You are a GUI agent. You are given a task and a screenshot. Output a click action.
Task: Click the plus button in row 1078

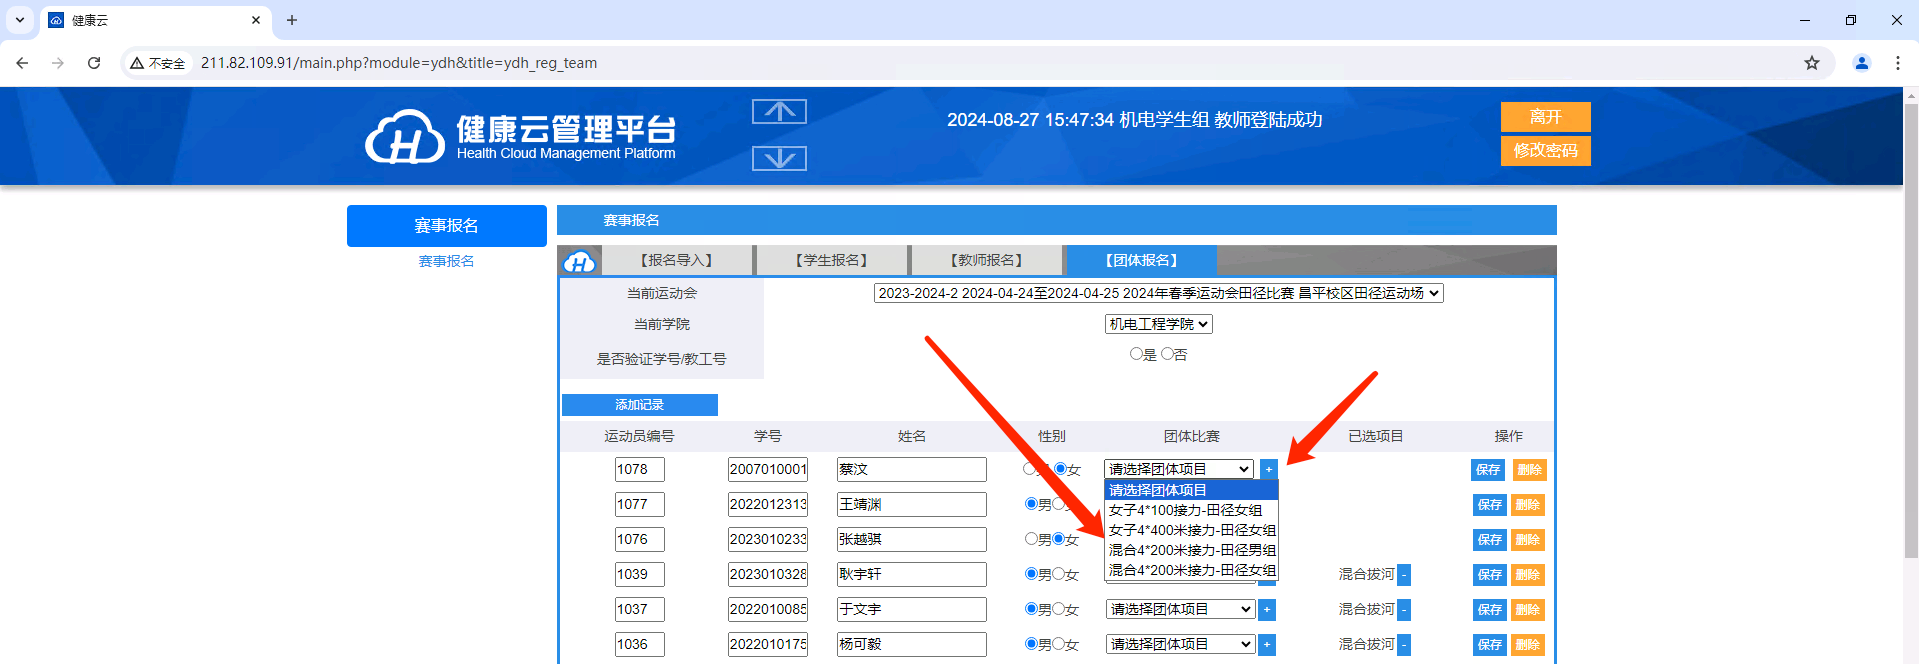coord(1269,470)
